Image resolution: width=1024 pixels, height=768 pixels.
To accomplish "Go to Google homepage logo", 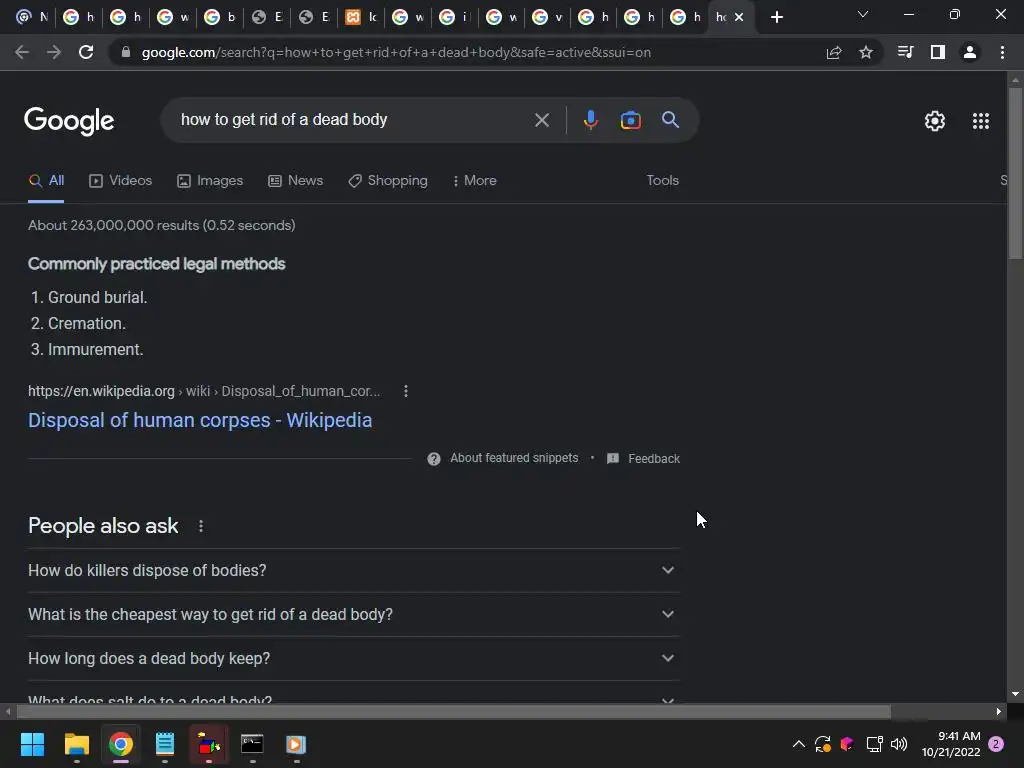I will (x=69, y=121).
